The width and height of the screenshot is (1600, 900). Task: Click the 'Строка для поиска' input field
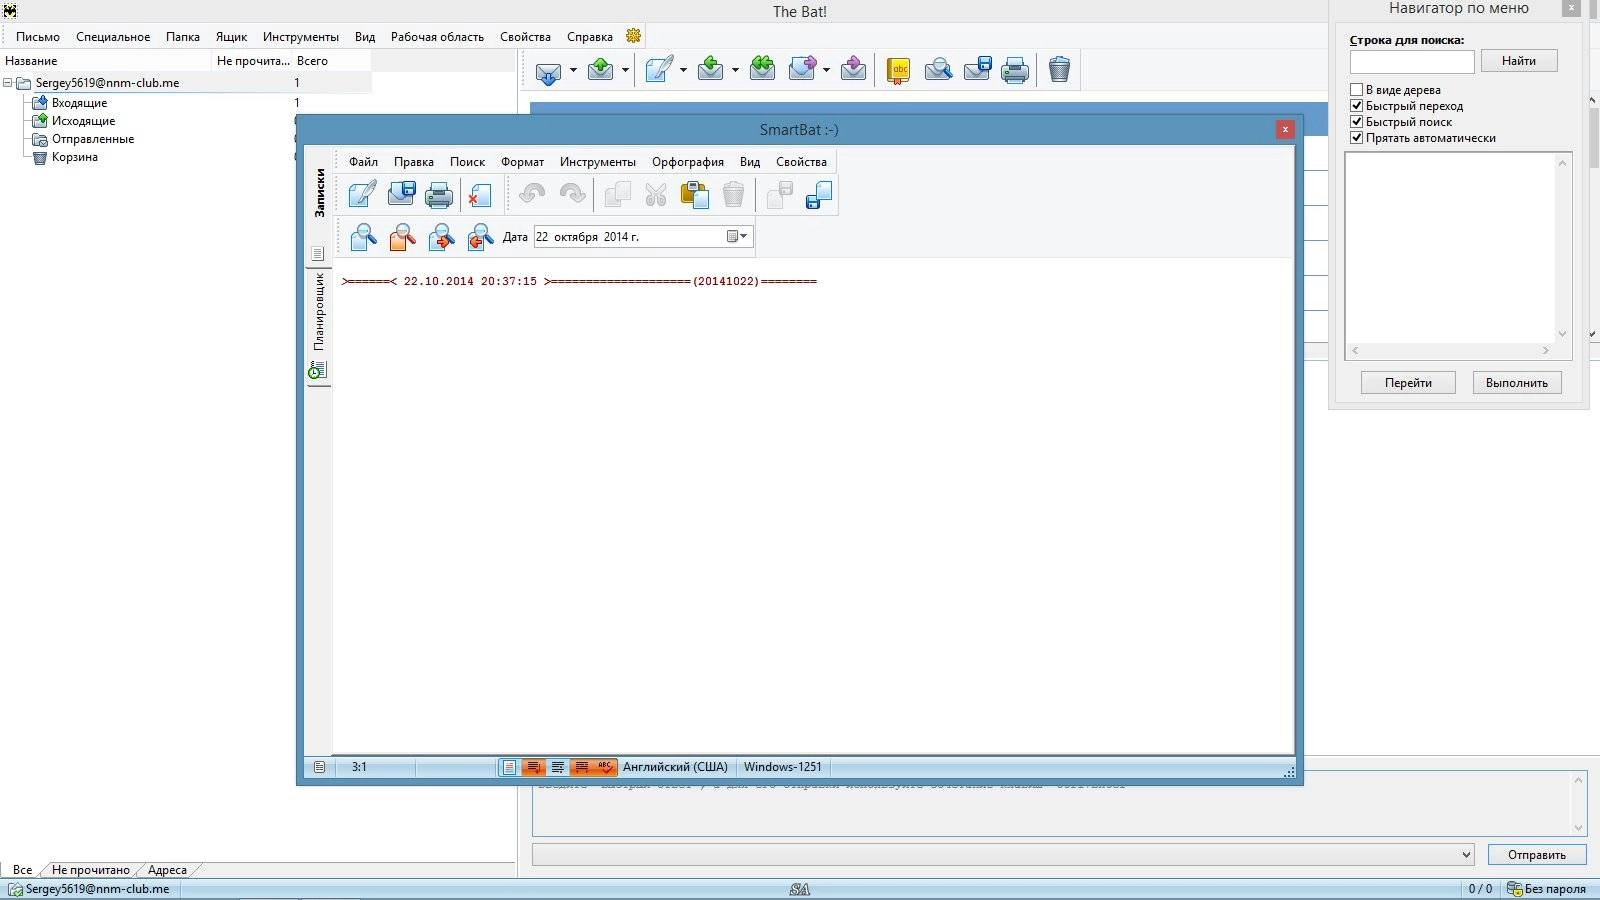1412,61
